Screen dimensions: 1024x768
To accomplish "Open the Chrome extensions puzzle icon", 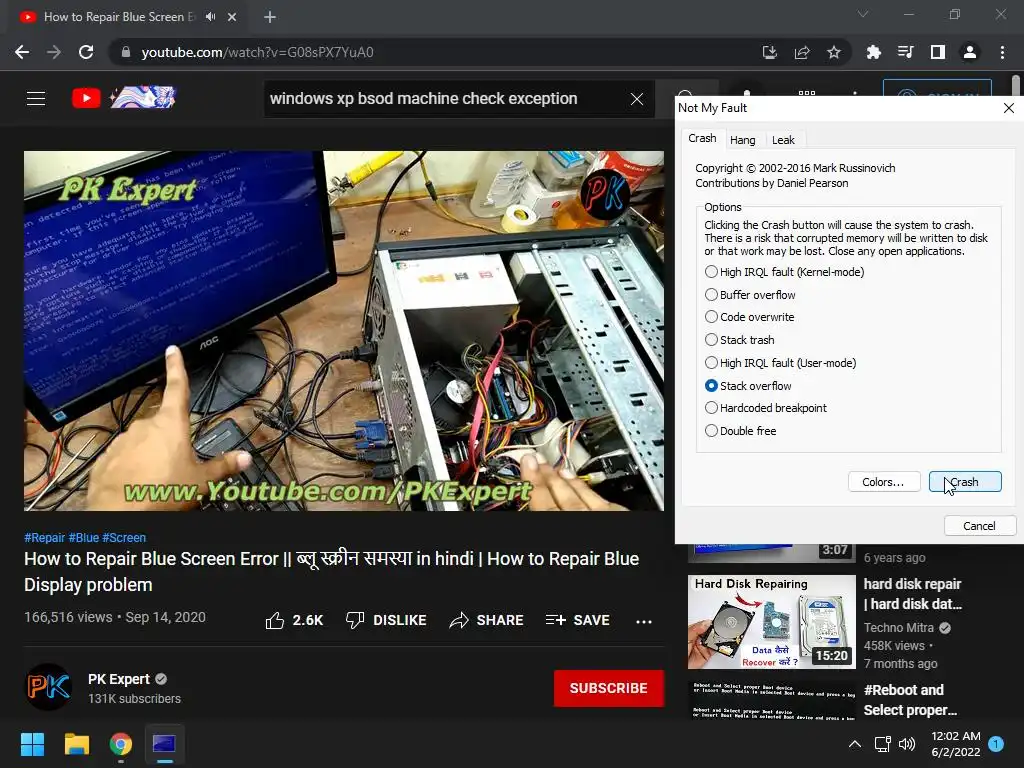I will pyautogui.click(x=873, y=52).
